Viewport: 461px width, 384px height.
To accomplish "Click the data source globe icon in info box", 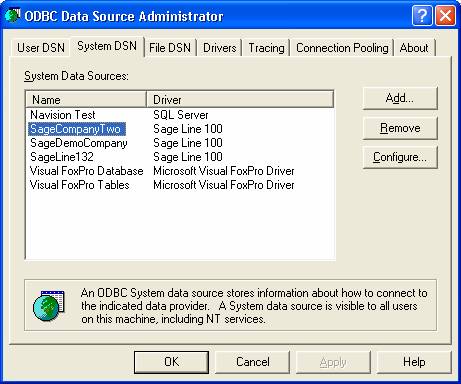I will 49,306.
